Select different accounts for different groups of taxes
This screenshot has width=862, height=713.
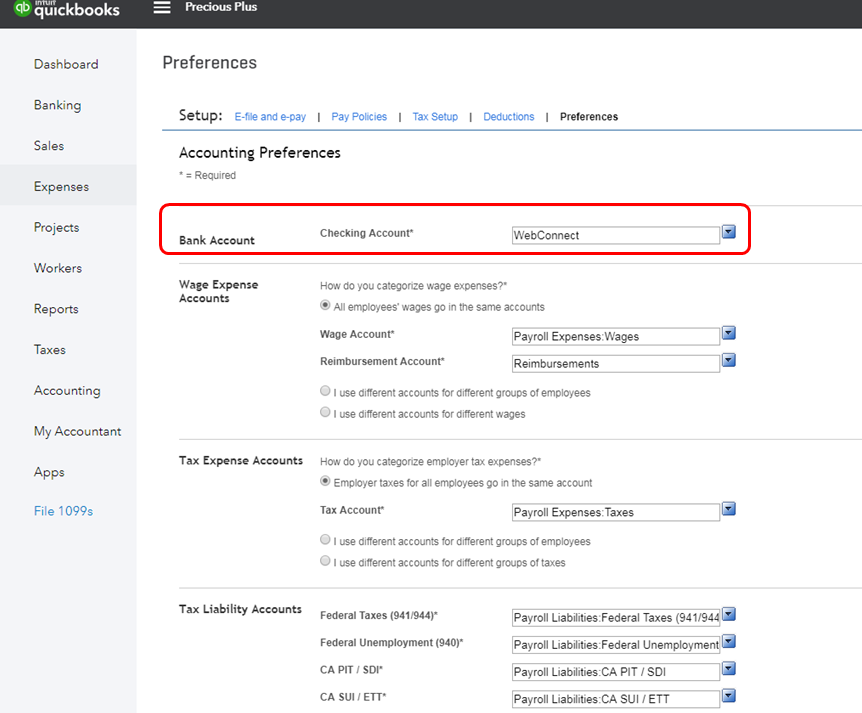pyautogui.click(x=325, y=561)
